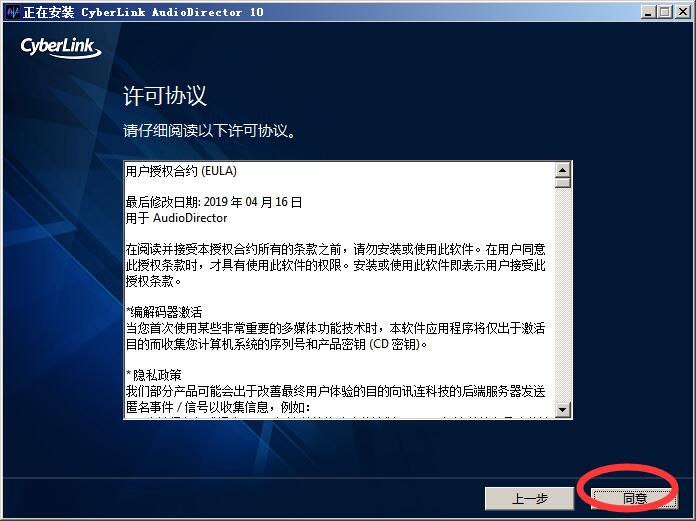Image resolution: width=696 pixels, height=521 pixels.
Task: Go back with the 上一步 button
Action: pyautogui.click(x=529, y=499)
